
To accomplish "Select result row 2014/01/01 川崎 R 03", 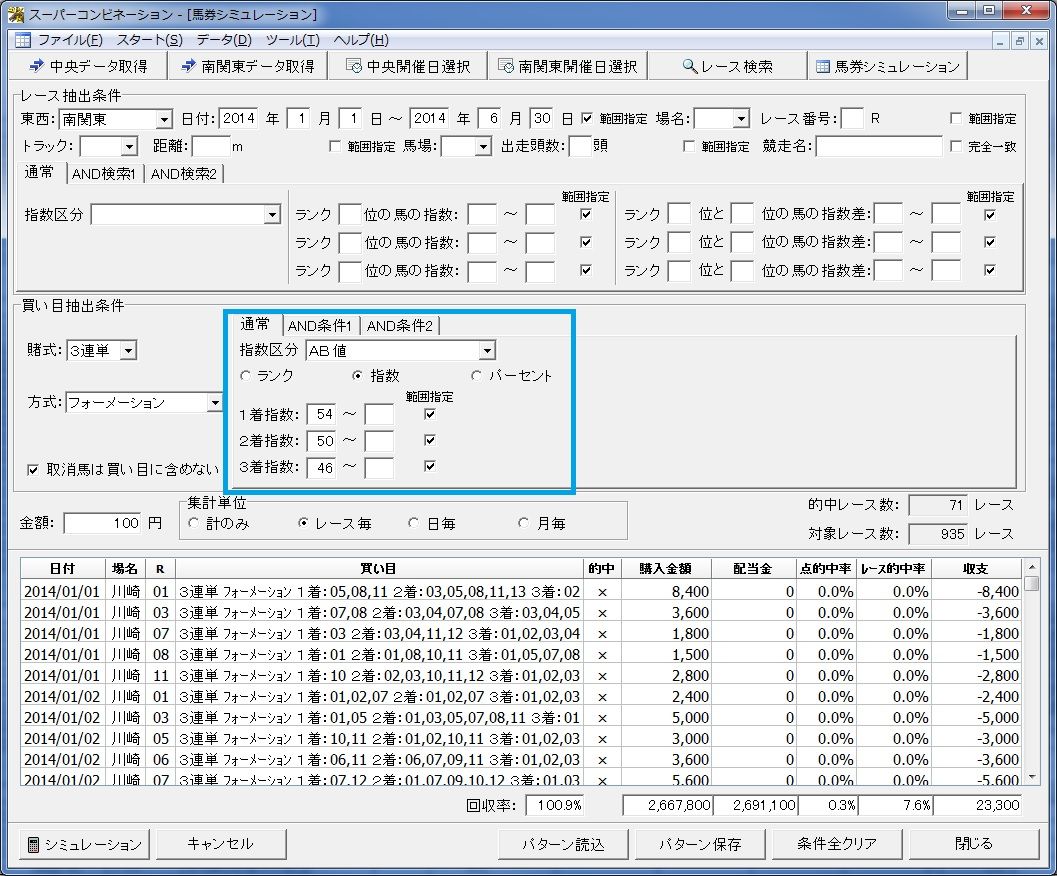I will click(521, 612).
